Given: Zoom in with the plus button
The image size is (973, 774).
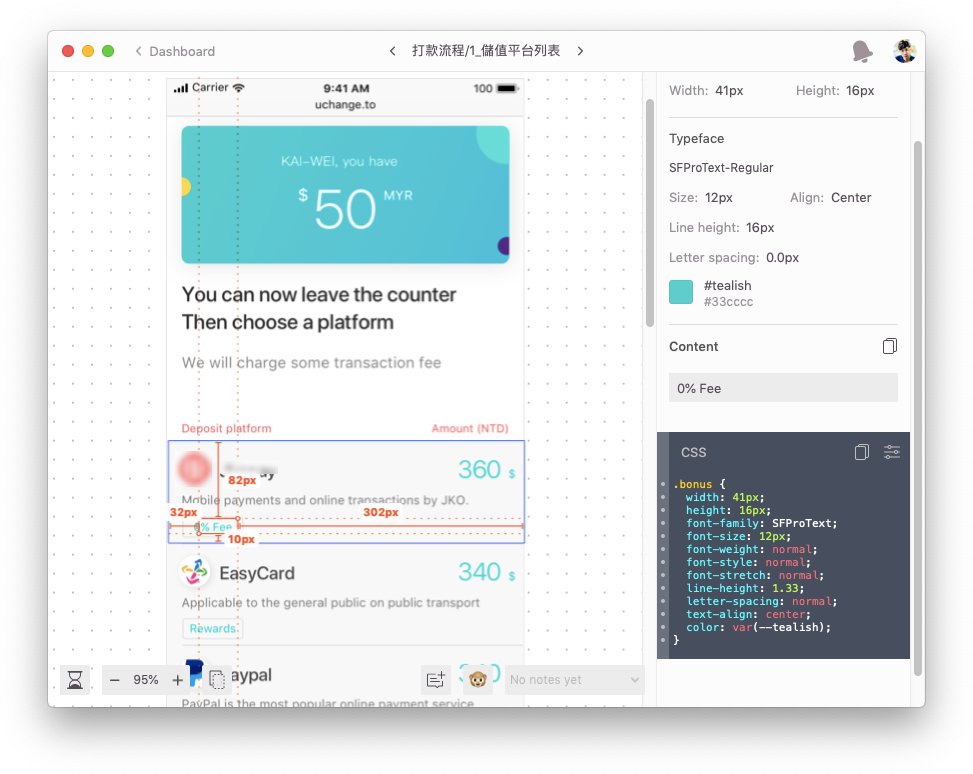Looking at the screenshot, I should [177, 680].
